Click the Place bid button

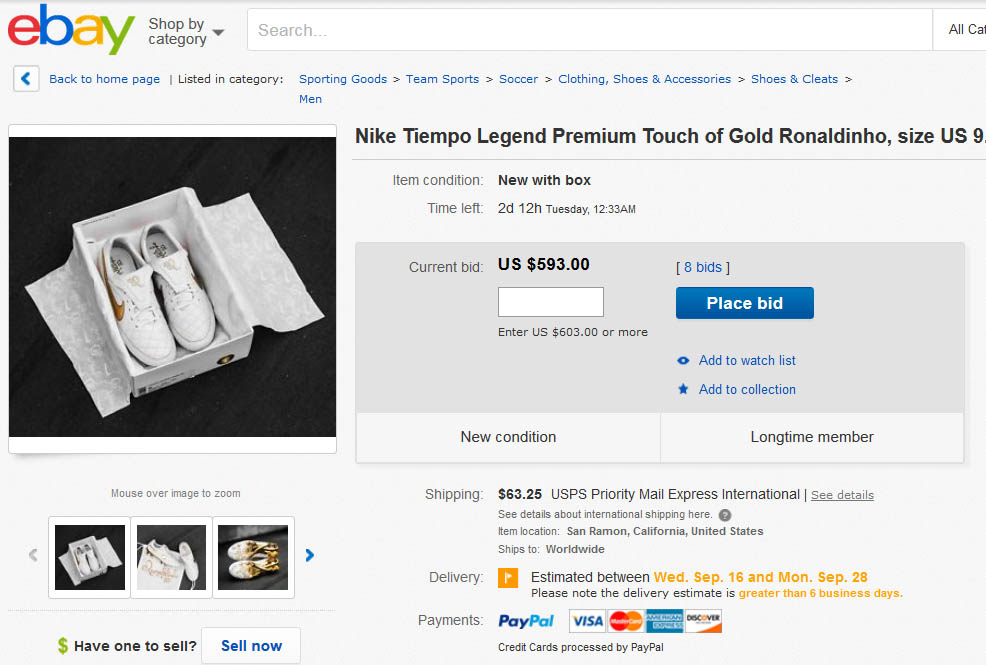(744, 302)
